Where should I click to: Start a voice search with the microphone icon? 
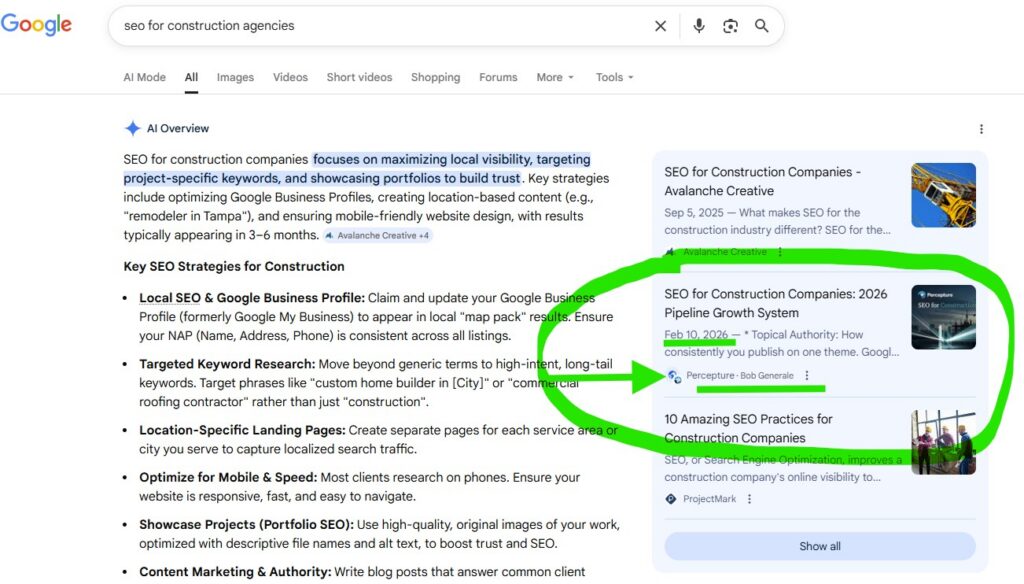699,26
